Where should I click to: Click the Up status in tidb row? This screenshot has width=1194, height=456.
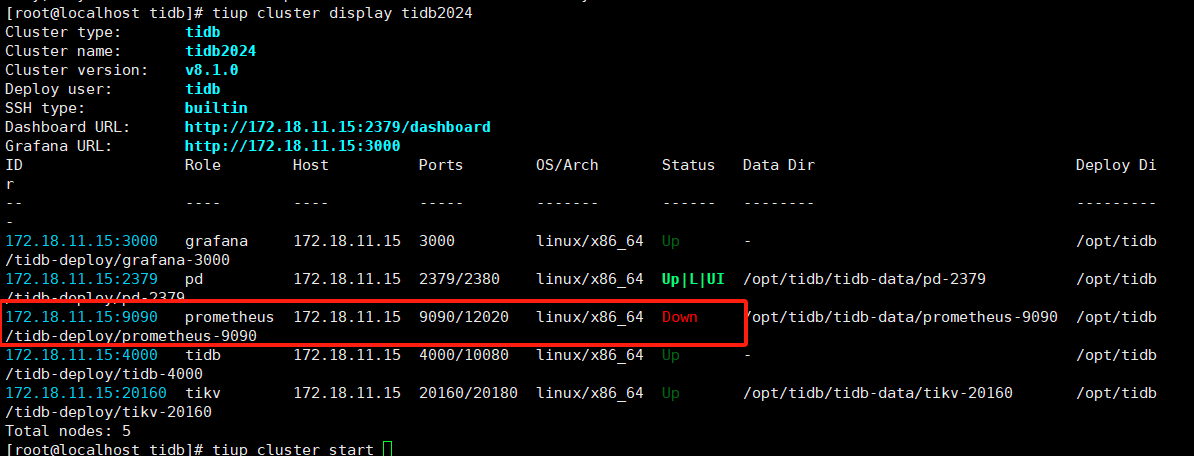[x=671, y=355]
